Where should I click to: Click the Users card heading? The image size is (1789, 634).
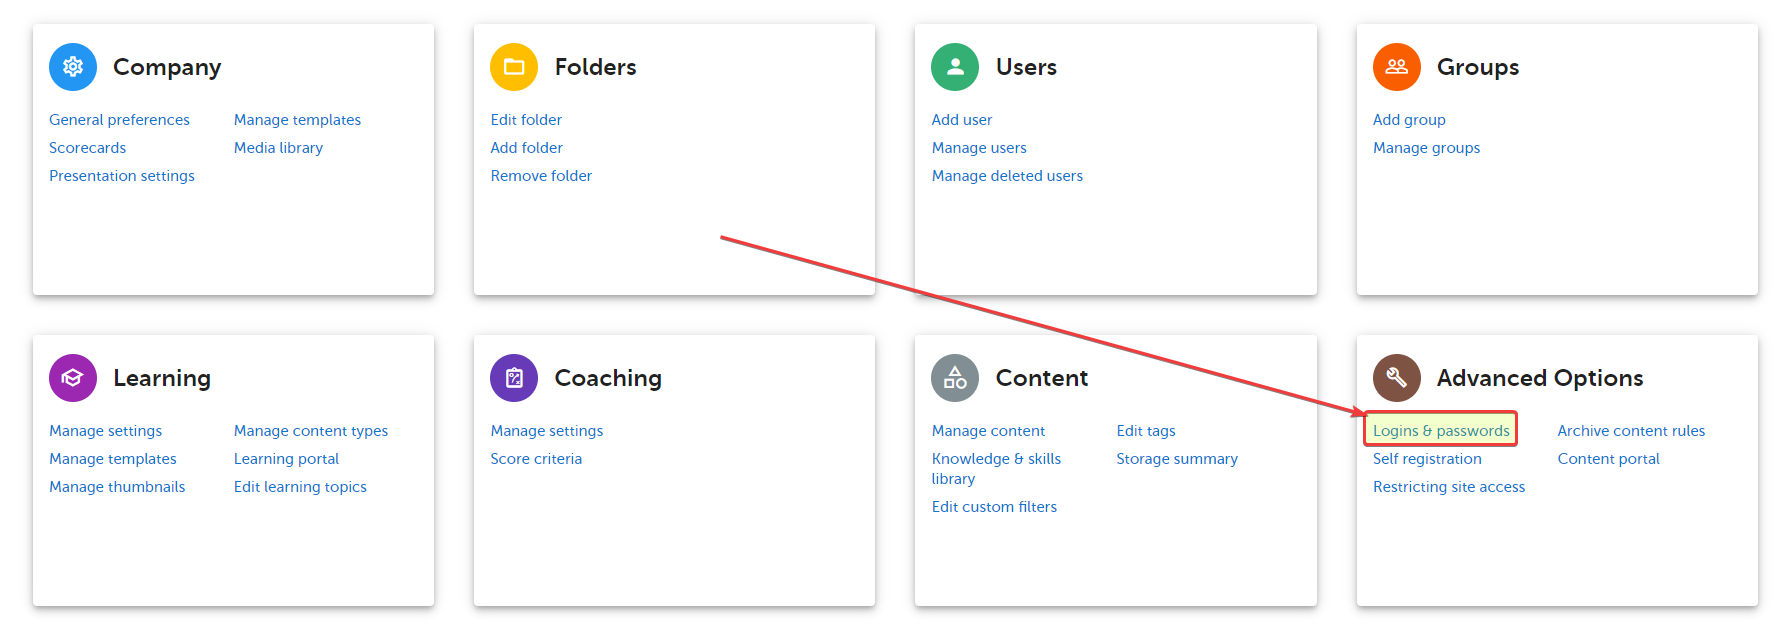[1026, 67]
